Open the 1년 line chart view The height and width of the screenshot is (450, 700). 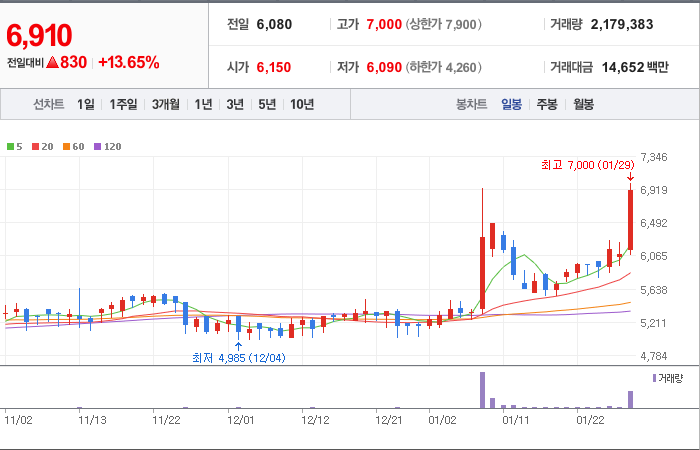coord(203,104)
